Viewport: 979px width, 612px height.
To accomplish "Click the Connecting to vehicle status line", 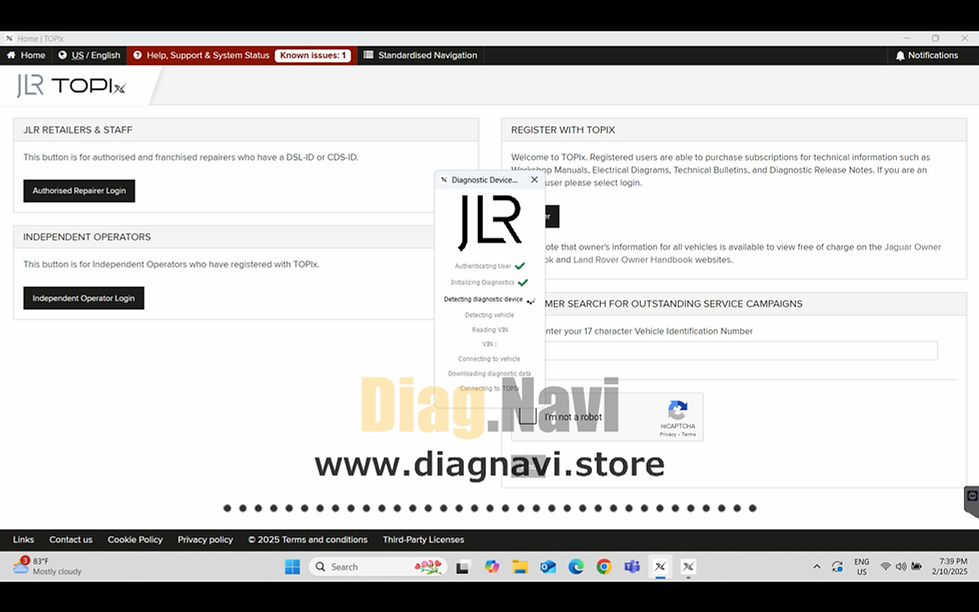I will (490, 358).
